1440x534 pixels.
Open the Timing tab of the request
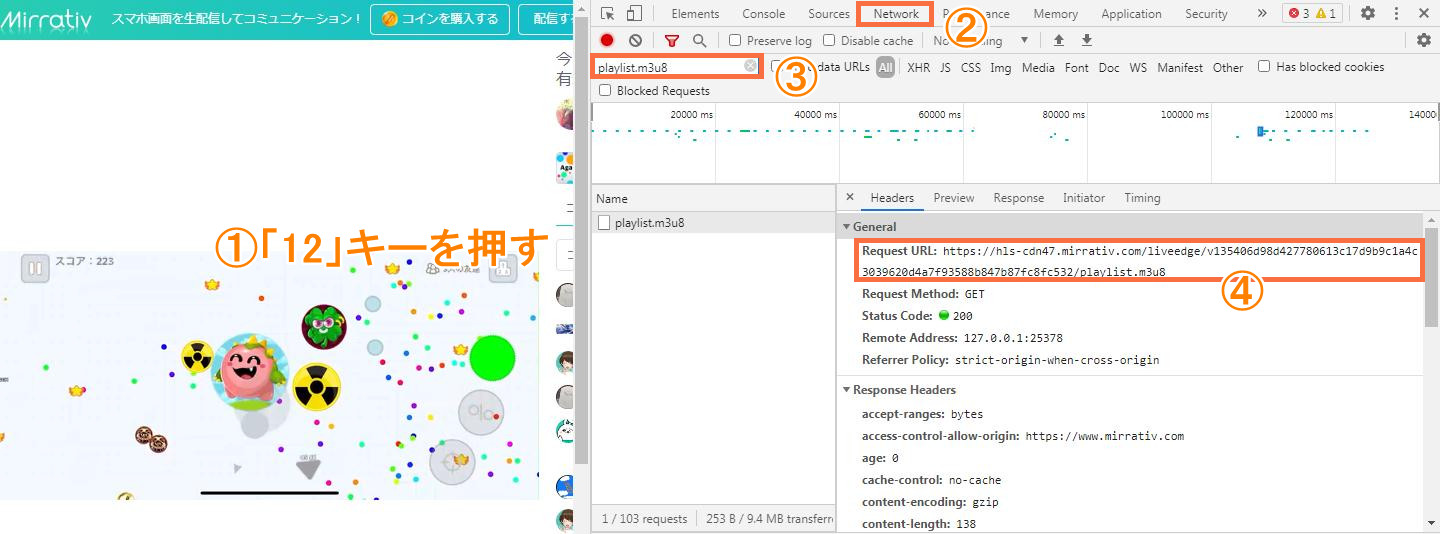click(x=1142, y=198)
